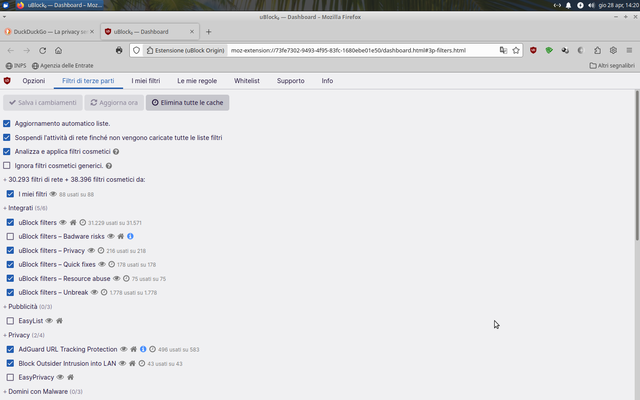Open a new browser tab

[208, 32]
